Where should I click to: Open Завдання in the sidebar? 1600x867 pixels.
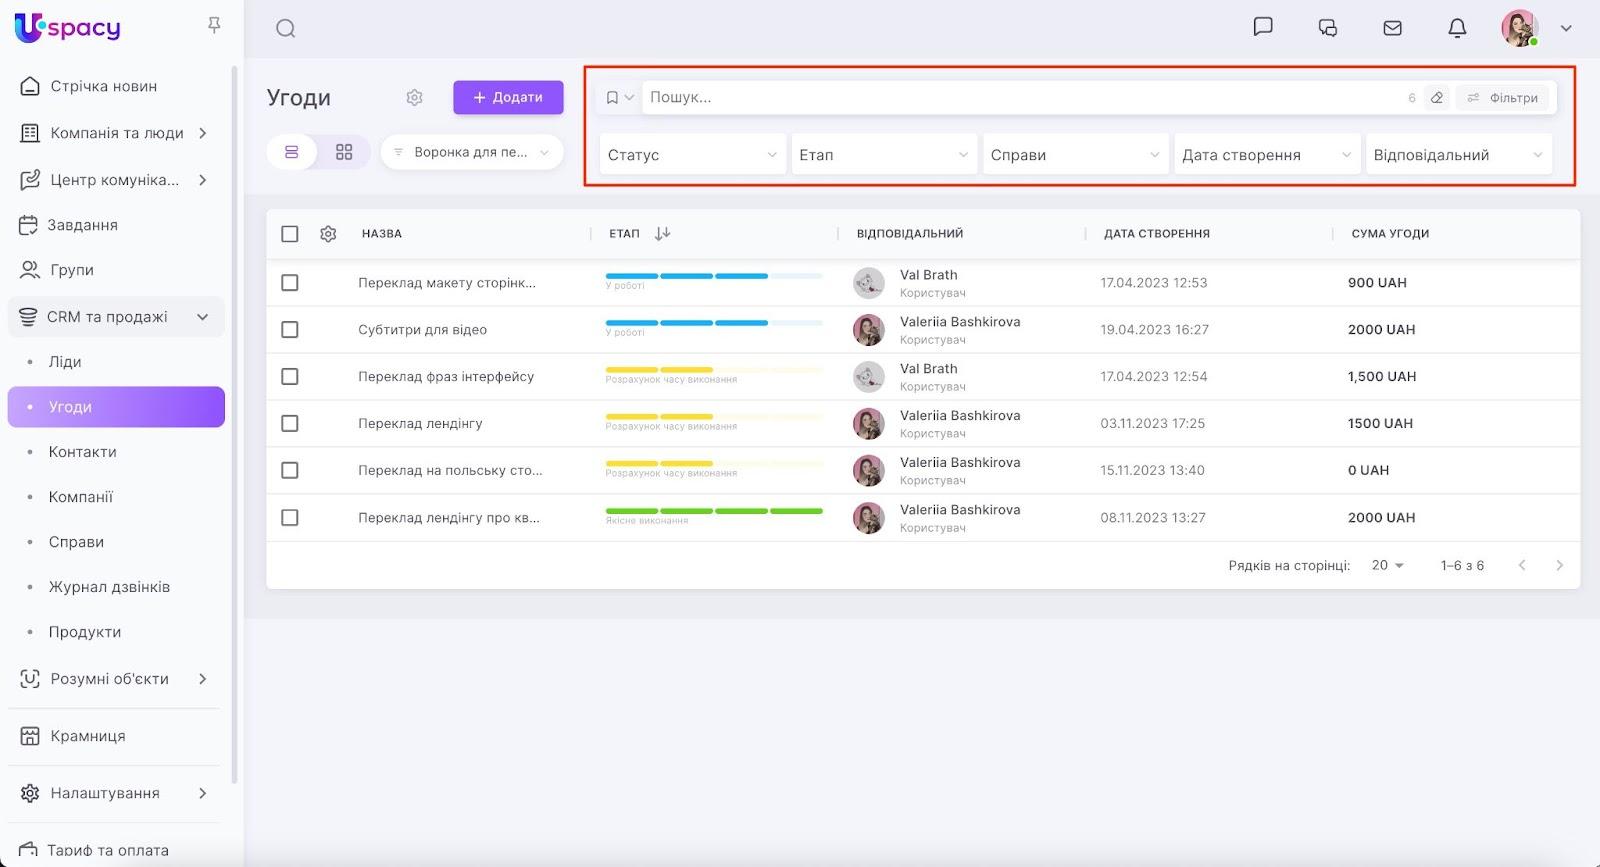coord(82,225)
